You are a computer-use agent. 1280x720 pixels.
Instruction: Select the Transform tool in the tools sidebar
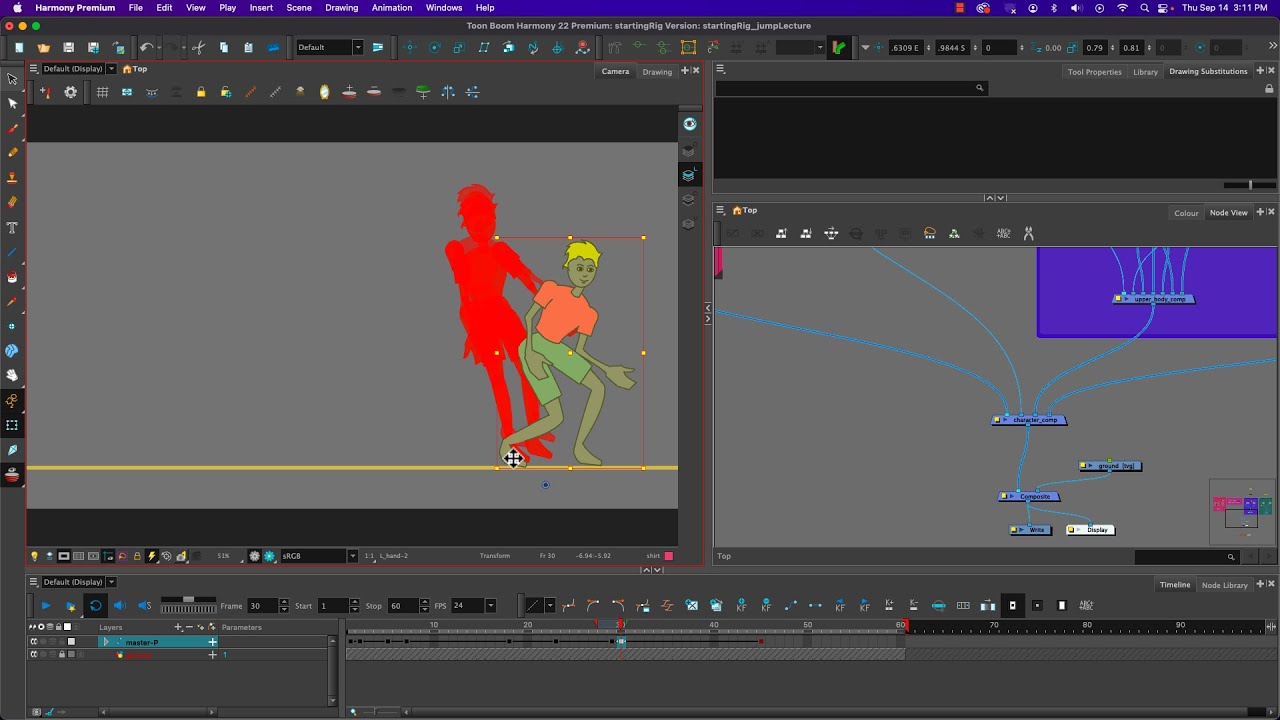(12, 79)
